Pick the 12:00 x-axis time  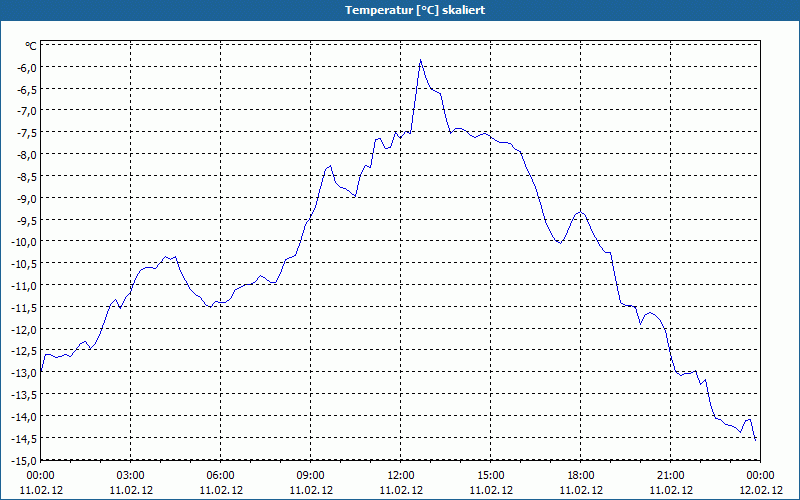pyautogui.click(x=401, y=476)
